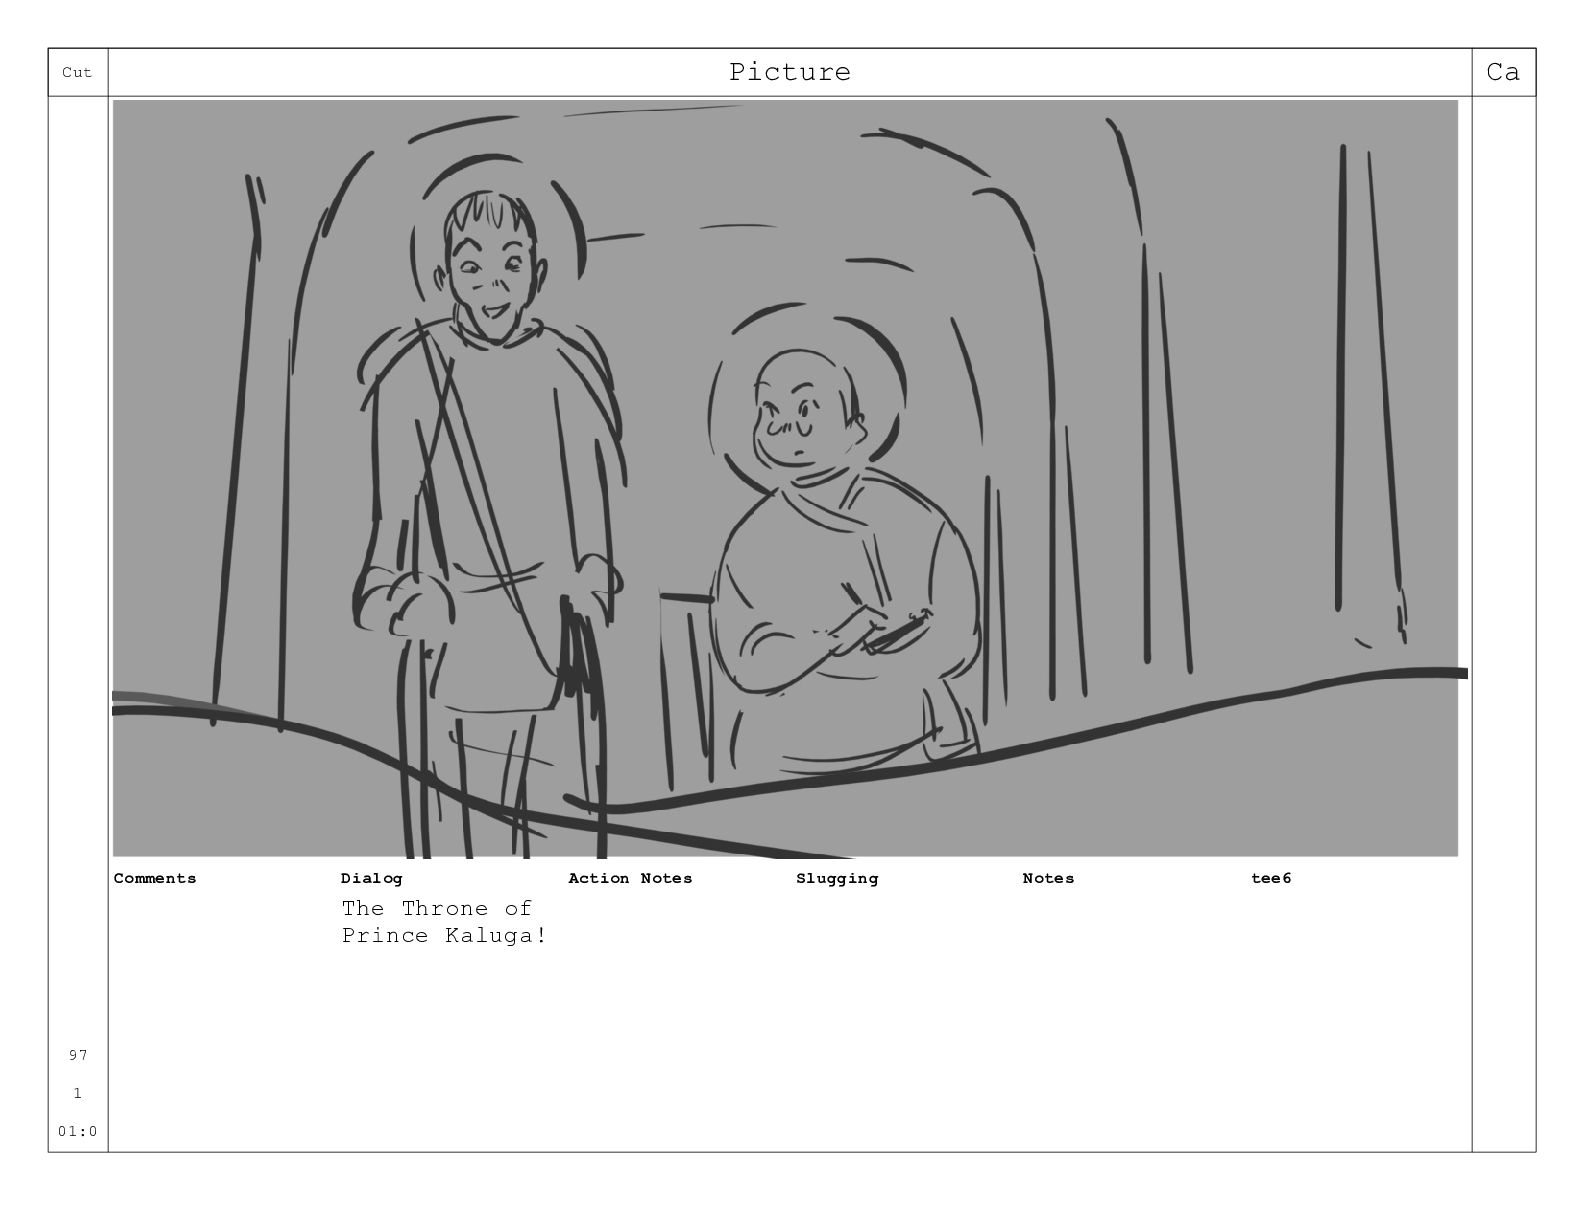This screenshot has height=1224, width=1584.
Task: Select the 'Dialog' field label
Action: coord(371,878)
